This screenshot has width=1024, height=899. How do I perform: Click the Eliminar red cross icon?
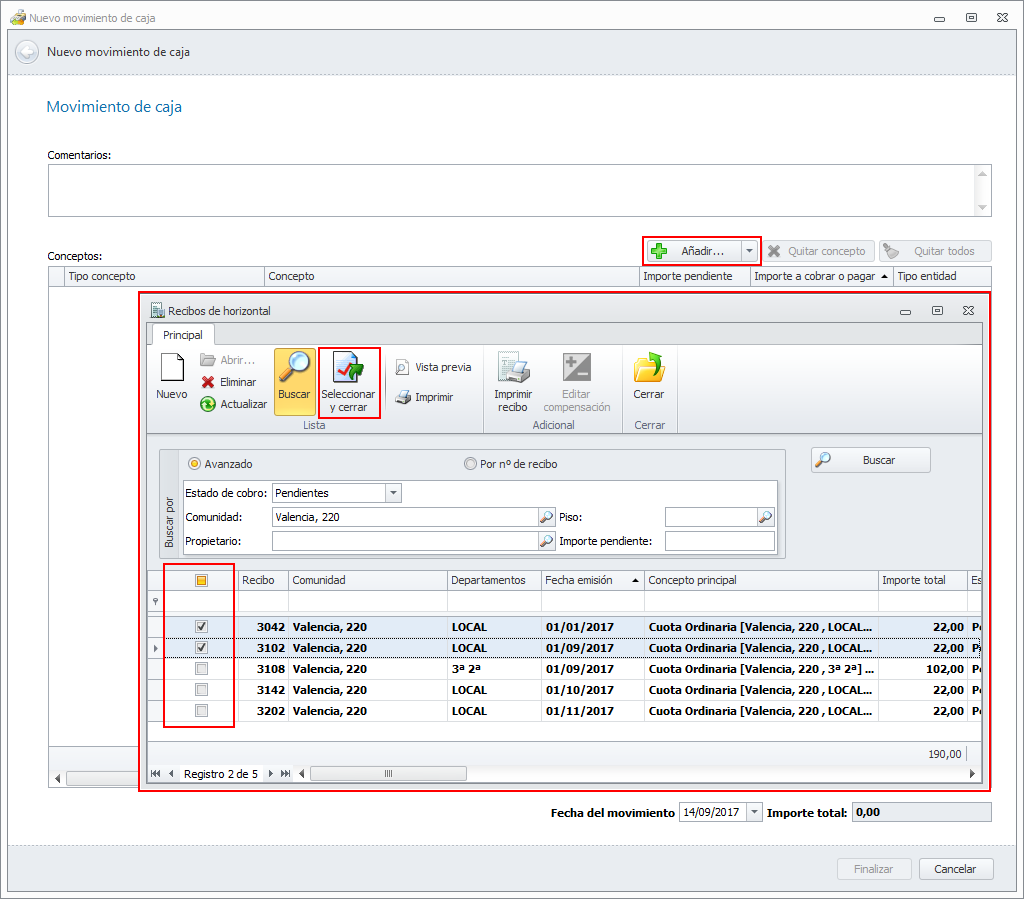click(208, 382)
